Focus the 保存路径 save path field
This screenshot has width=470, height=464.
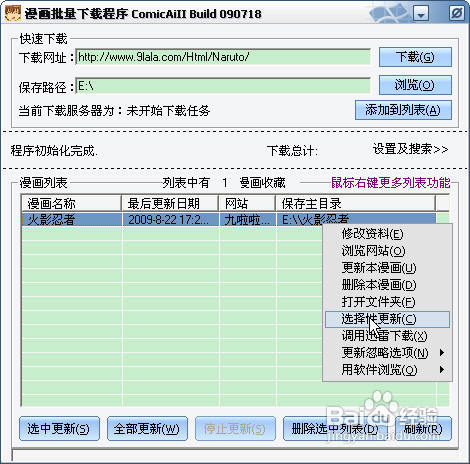(223, 86)
